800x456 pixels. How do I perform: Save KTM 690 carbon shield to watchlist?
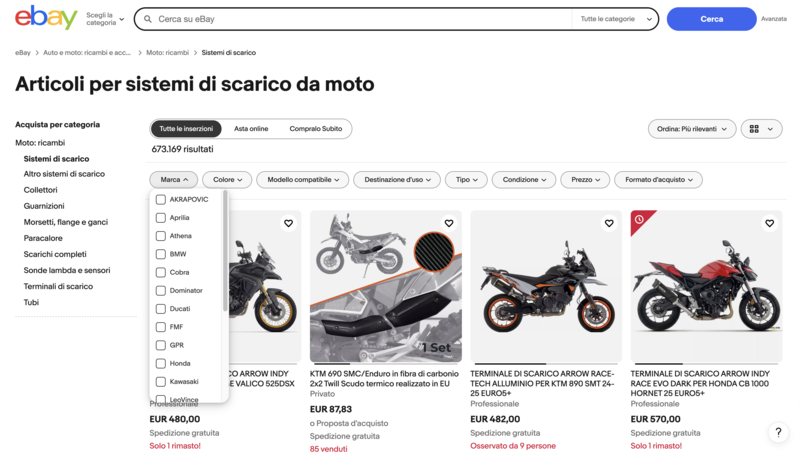pos(448,223)
